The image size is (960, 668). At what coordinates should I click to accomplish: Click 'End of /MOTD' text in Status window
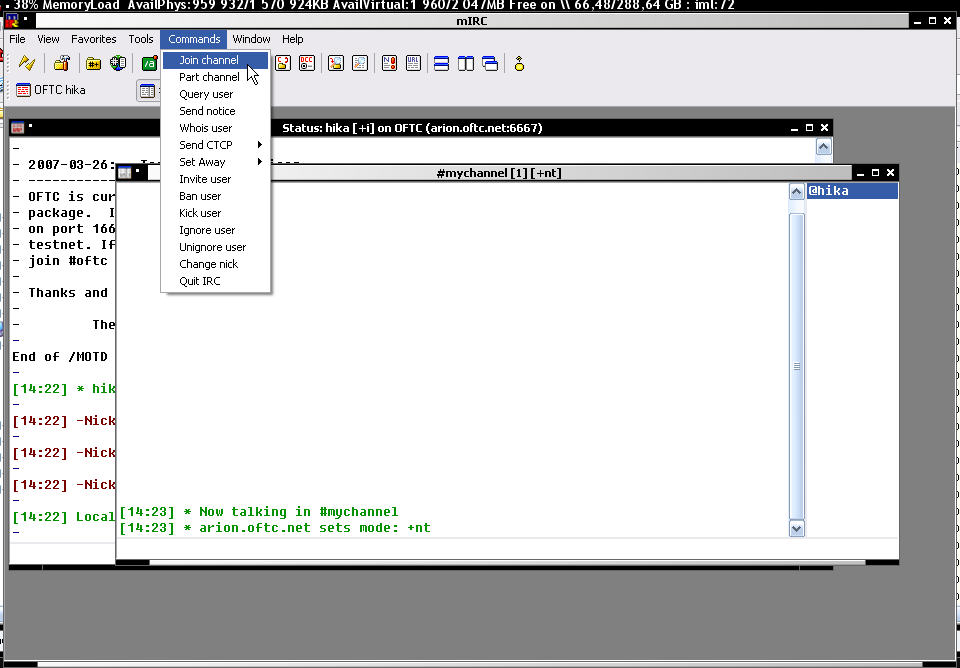60,356
